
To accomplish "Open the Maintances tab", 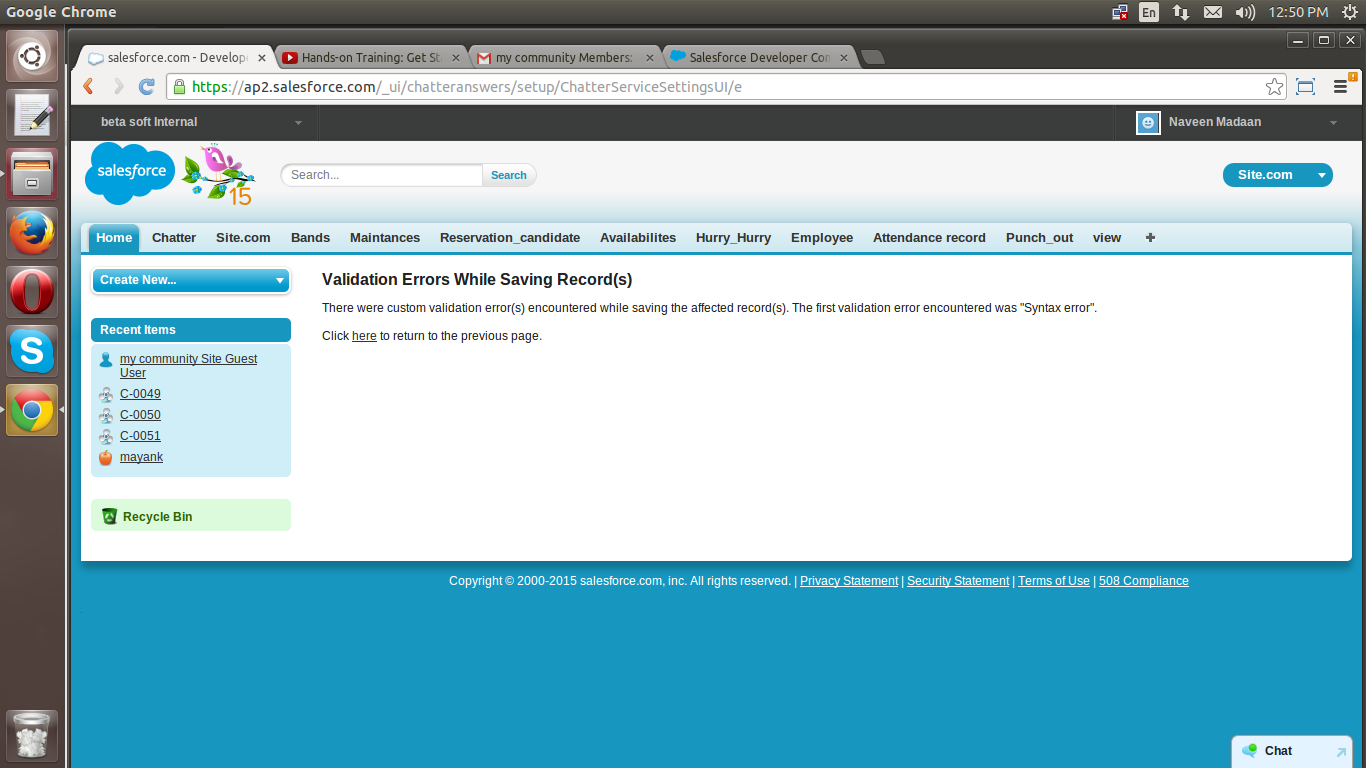I will (x=385, y=237).
